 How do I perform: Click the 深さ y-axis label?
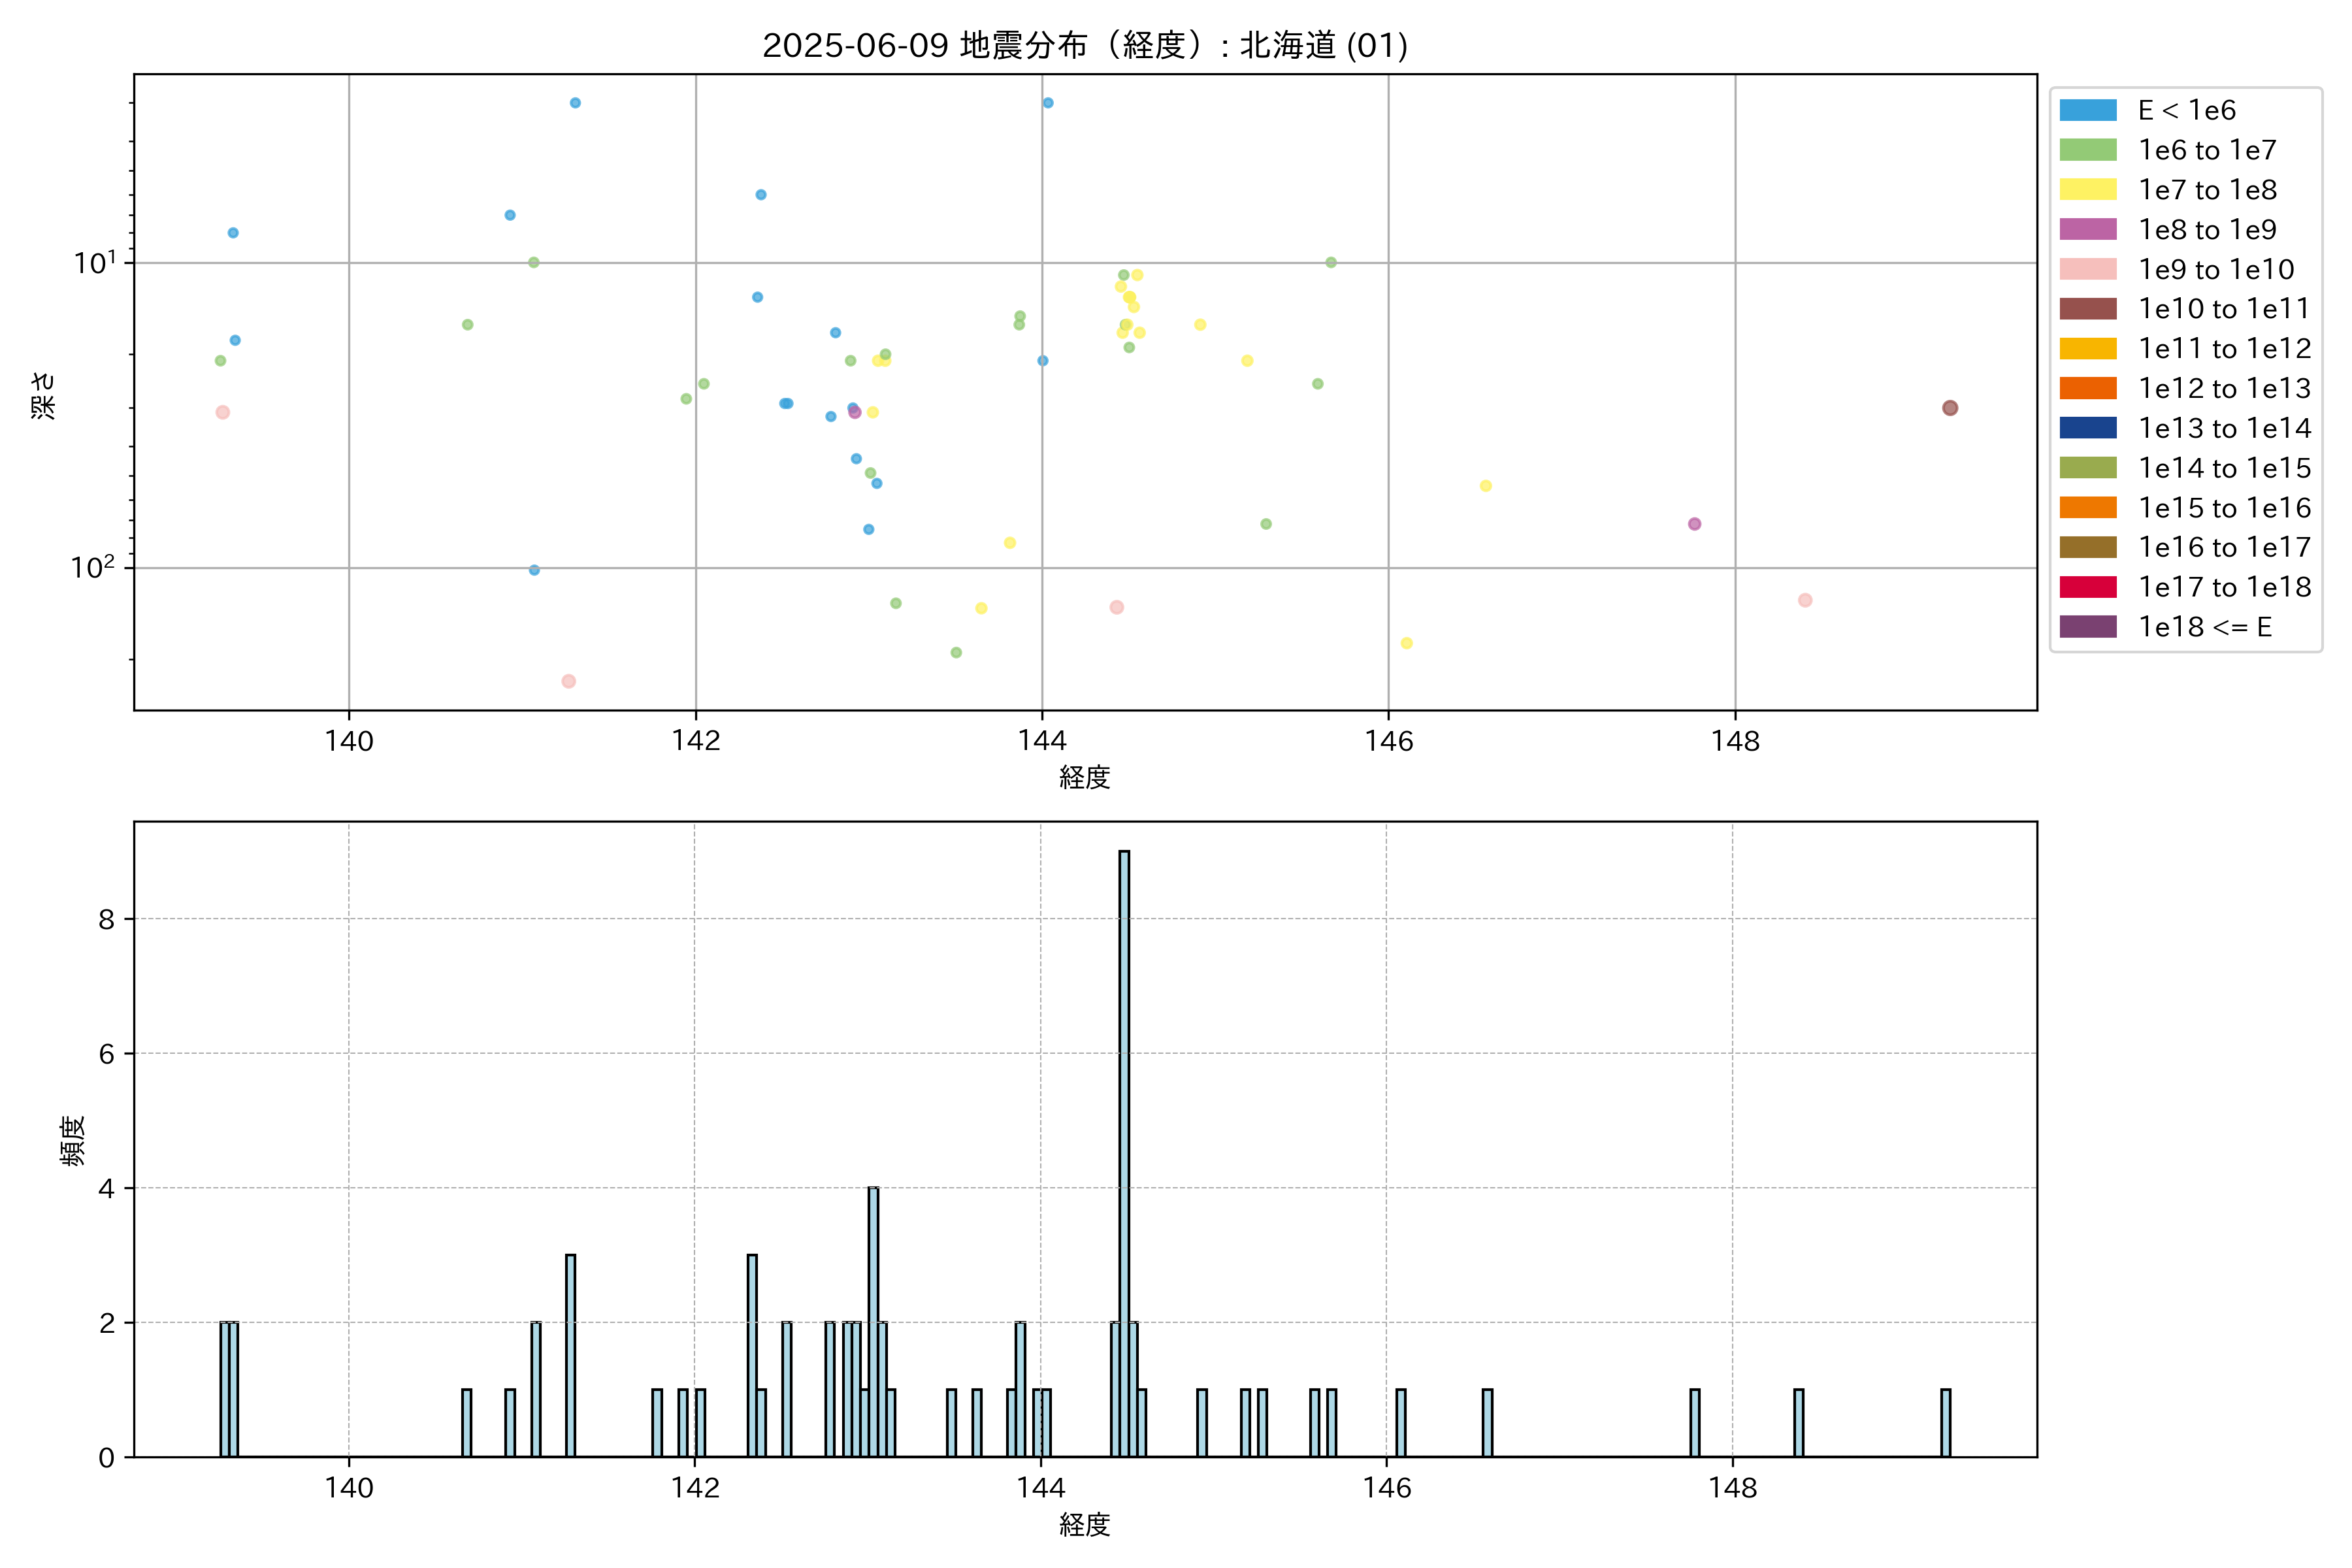click(x=44, y=395)
